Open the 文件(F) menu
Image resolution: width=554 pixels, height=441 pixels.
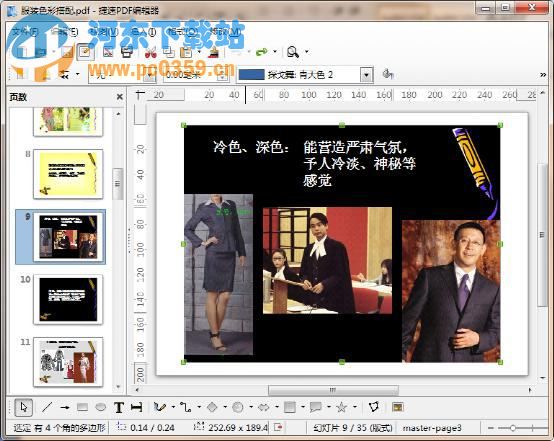(x=24, y=32)
